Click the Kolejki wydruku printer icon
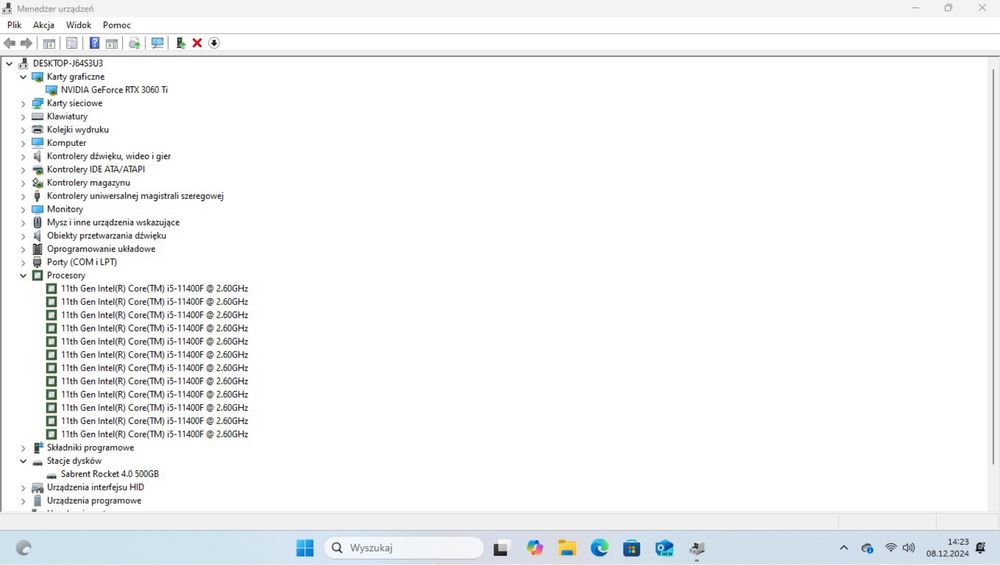This screenshot has width=1000, height=565. [x=38, y=129]
